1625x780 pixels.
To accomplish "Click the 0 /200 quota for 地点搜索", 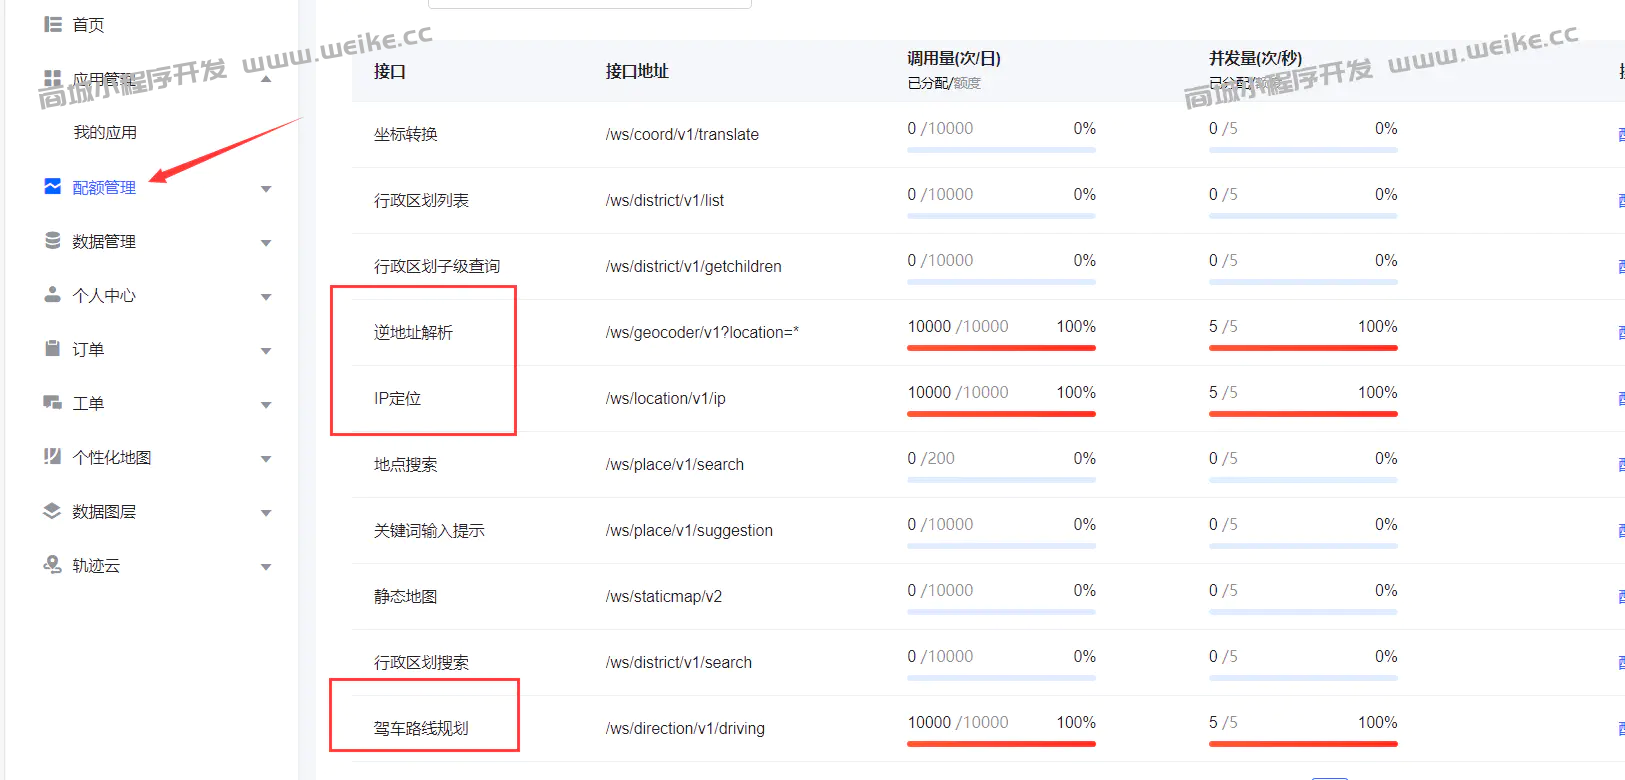I will 931,458.
